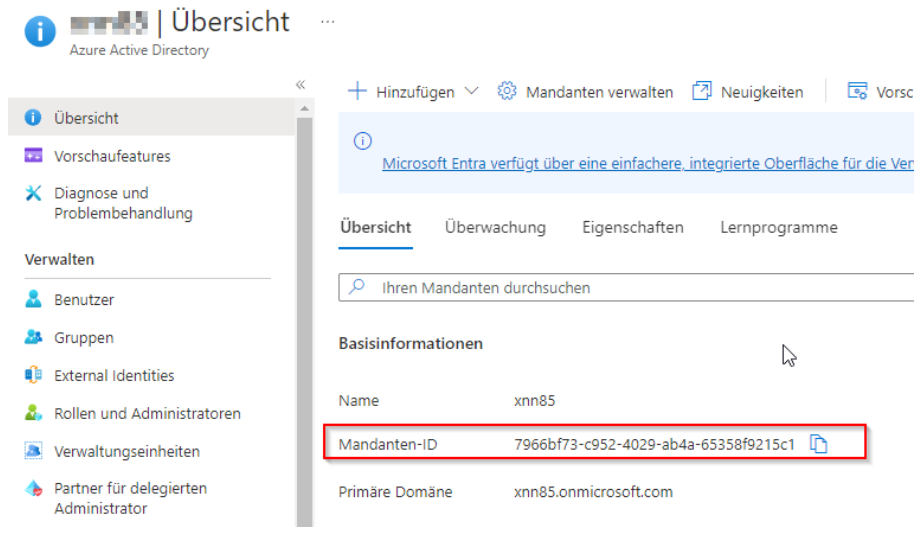Click the Ihren Mandanten durchsuchen search field
921x537 pixels.
pos(626,287)
